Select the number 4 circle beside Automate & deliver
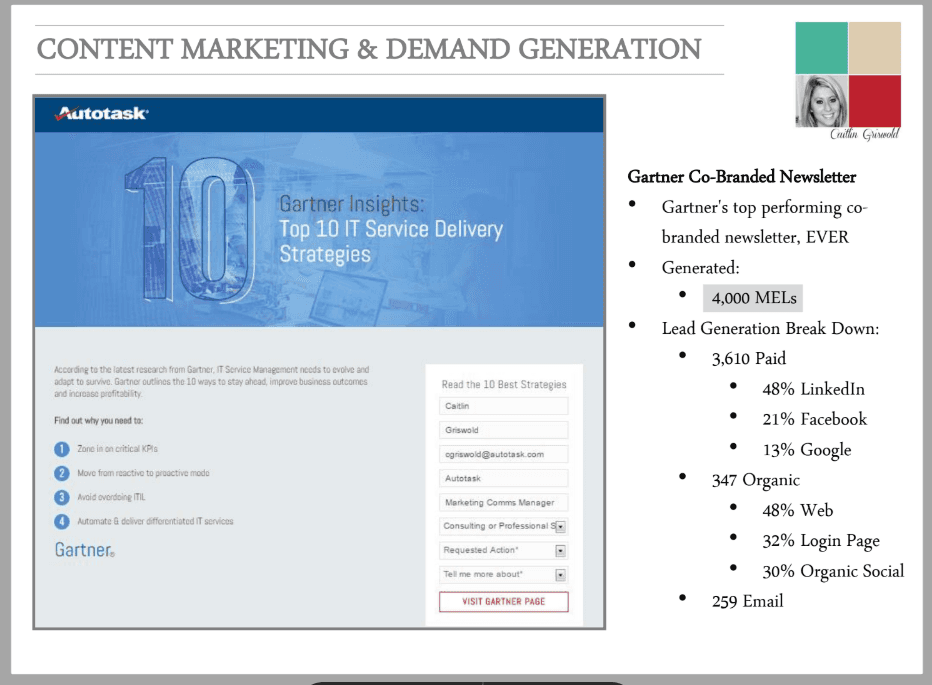The image size is (932, 685). click(x=62, y=521)
